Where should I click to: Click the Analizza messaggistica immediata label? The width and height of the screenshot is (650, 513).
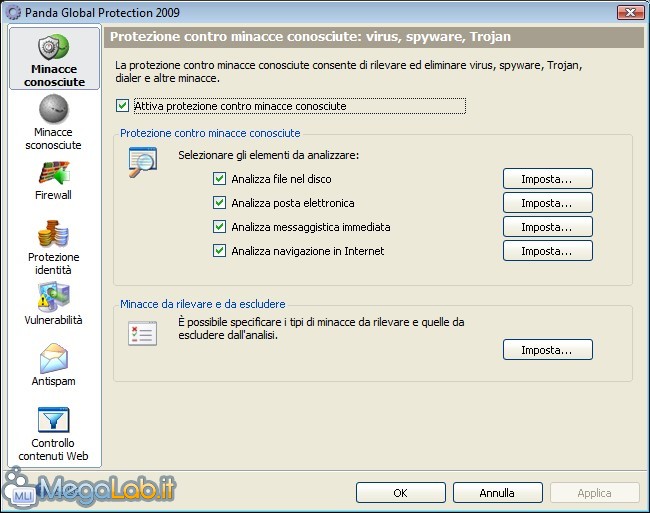coord(311,227)
